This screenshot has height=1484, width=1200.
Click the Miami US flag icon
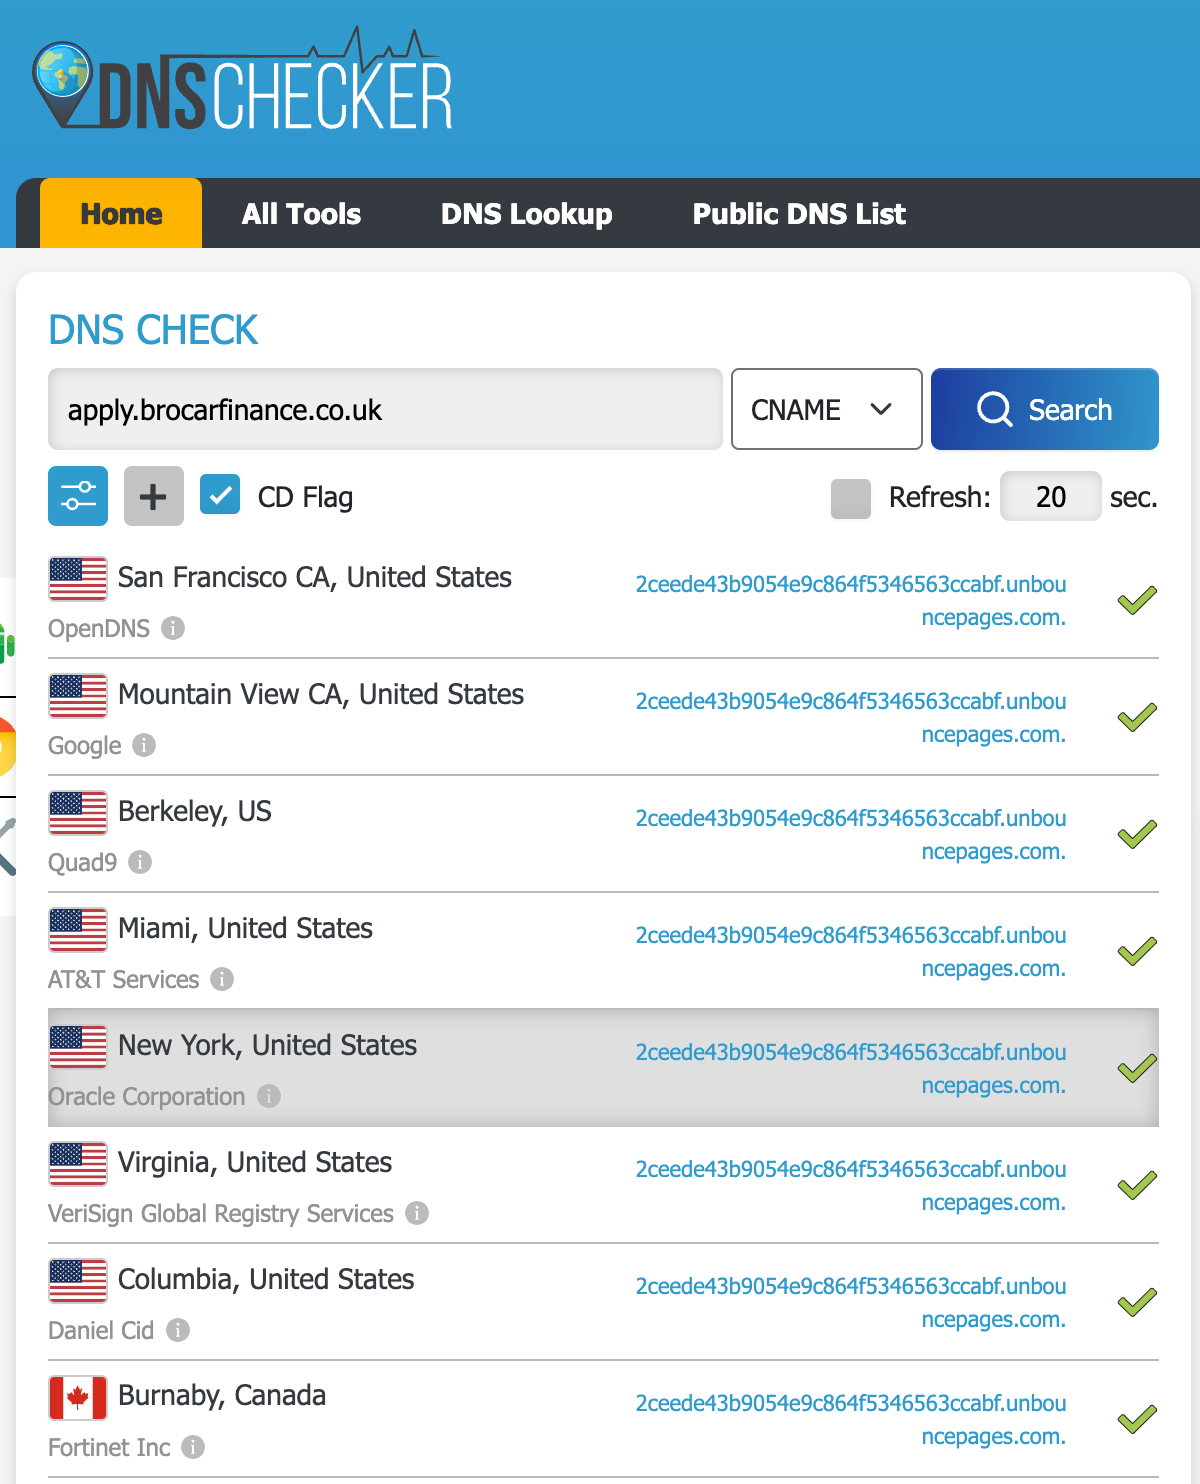click(x=78, y=930)
